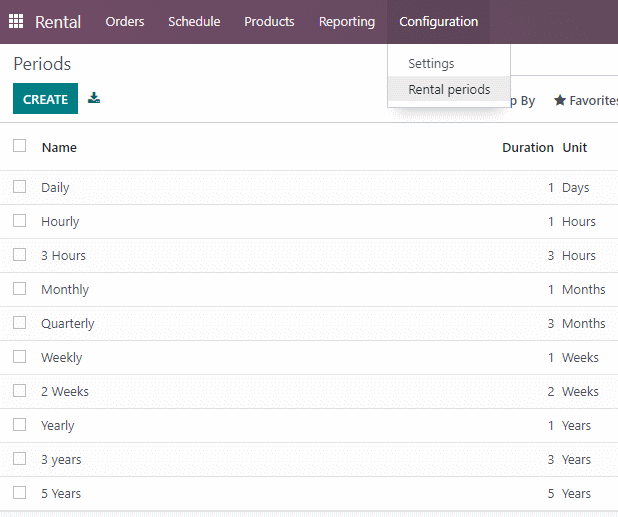Tick the Quarterly row checkbox
This screenshot has width=618, height=517.
pos(19,323)
